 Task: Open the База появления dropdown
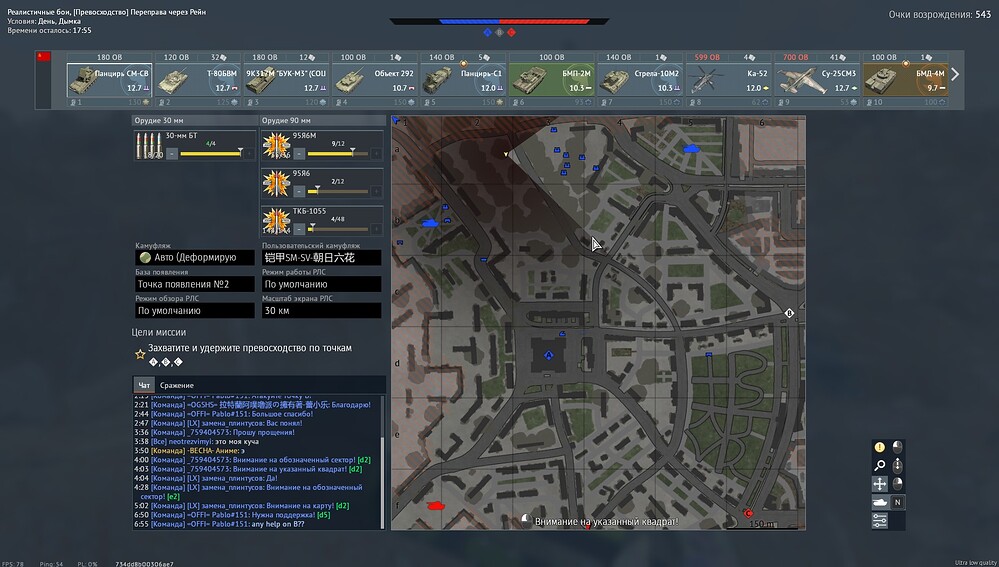point(195,284)
